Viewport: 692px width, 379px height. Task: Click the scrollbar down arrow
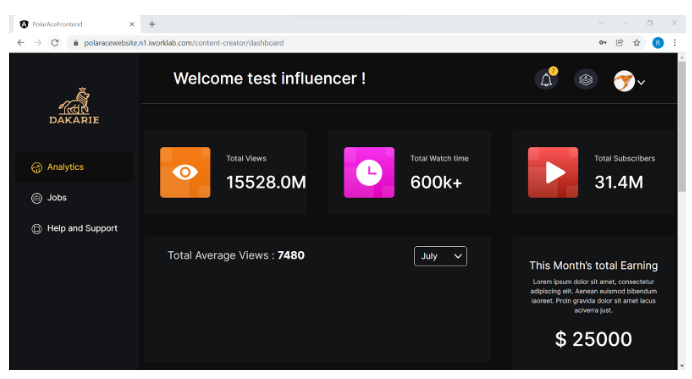coord(682,366)
